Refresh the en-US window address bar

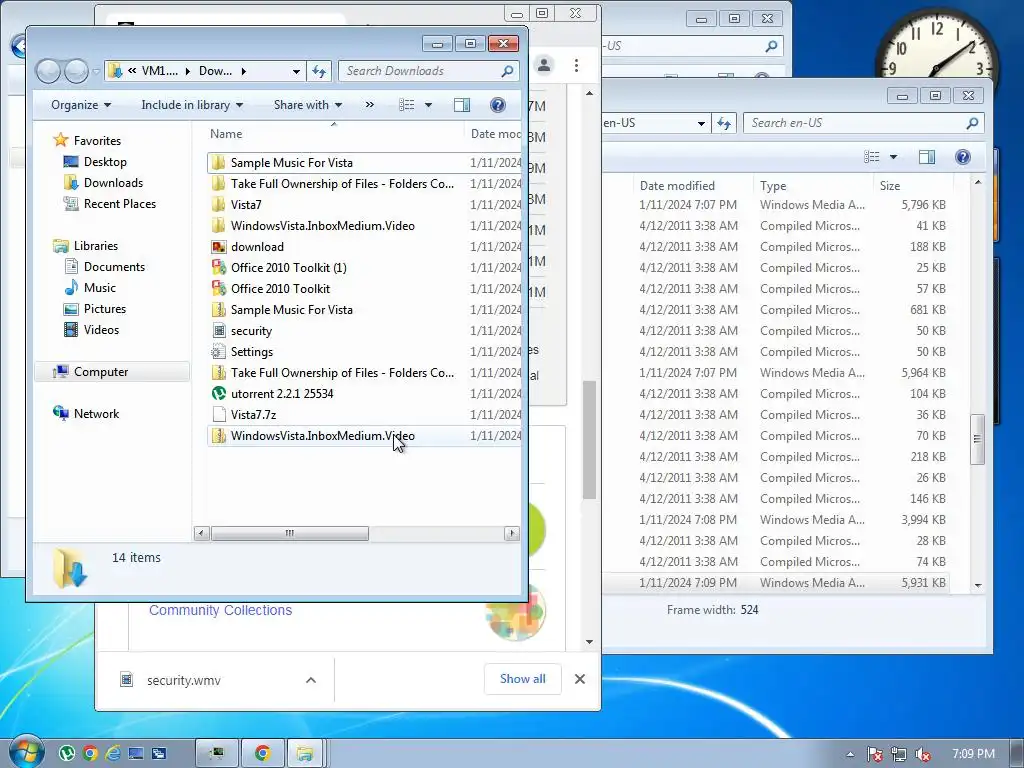724,123
